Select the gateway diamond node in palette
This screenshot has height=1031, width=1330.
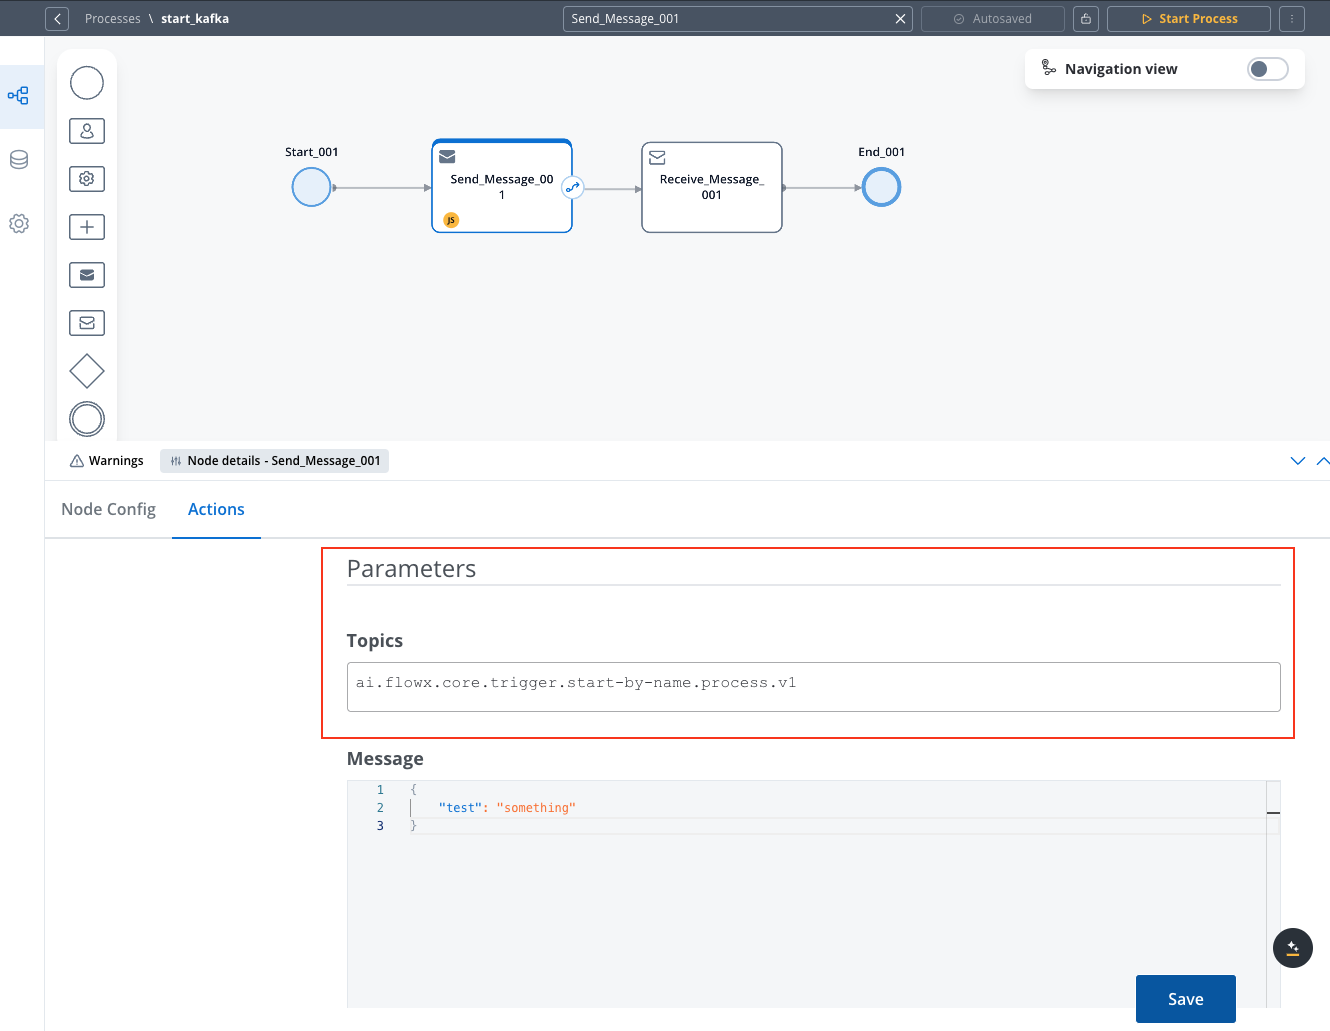click(87, 371)
